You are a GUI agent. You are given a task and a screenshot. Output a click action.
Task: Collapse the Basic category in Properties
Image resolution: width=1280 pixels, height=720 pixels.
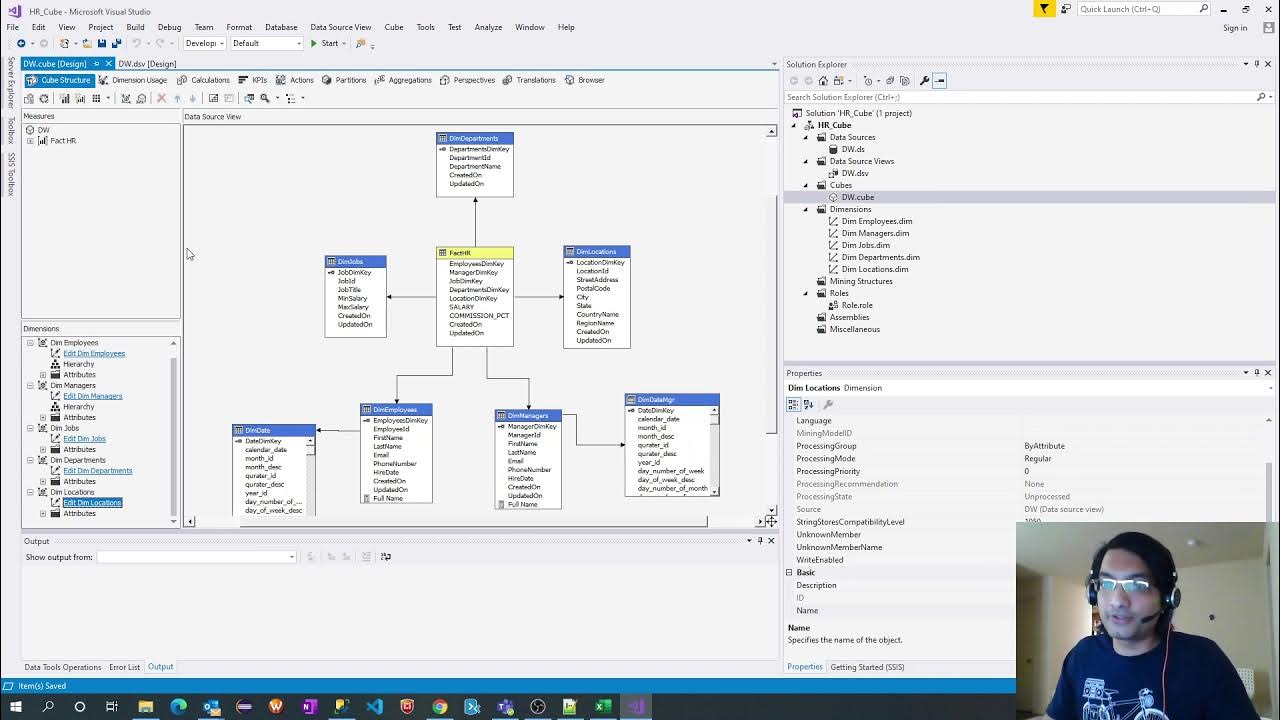789,573
